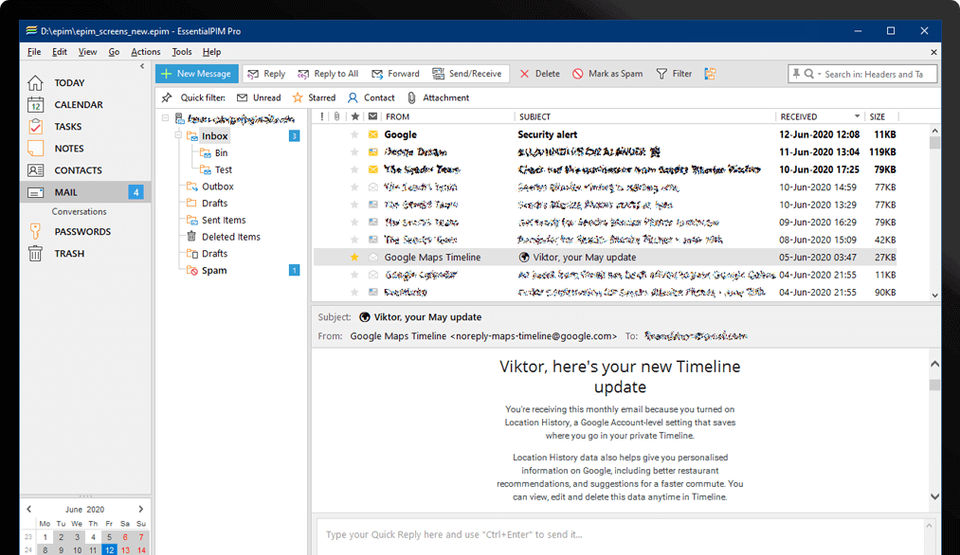Select June 12 in mini calendar
Screen dimensions: 960x555
click(109, 550)
